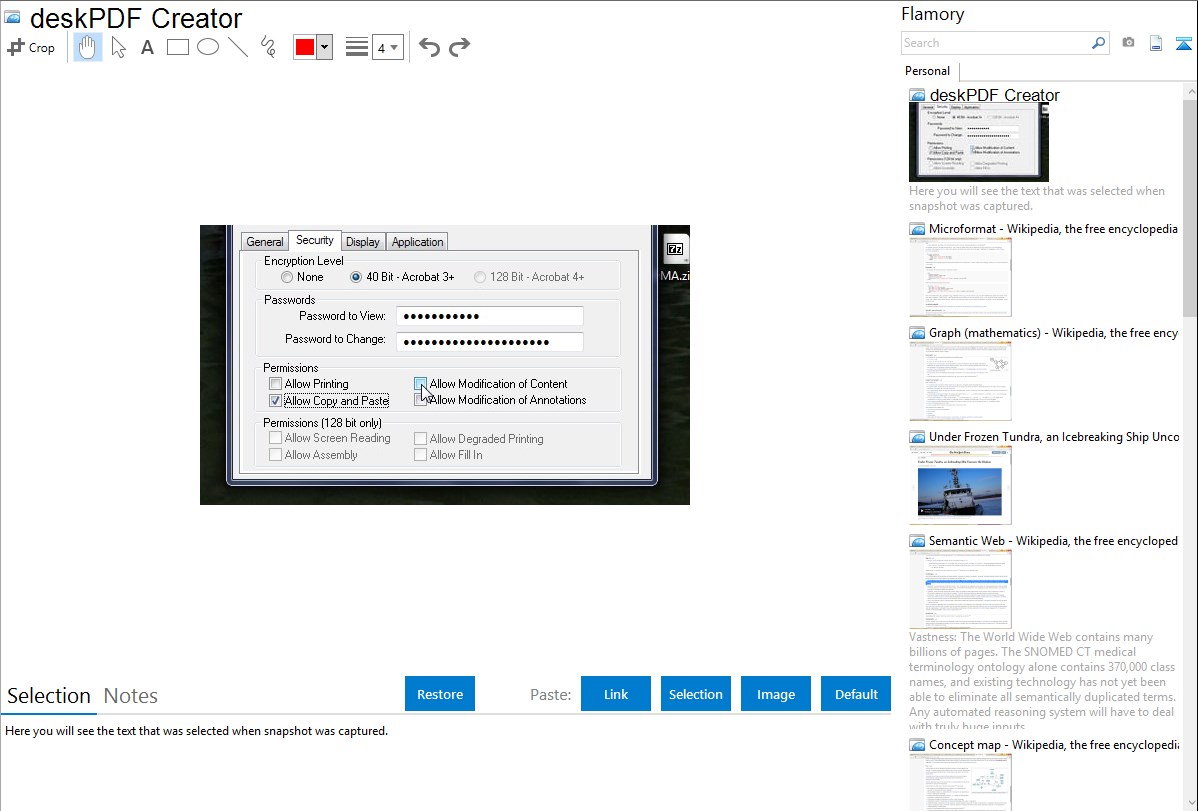Click the Graph (mathematics) - Wikipedia title
1198x811 pixels.
[x=1053, y=333]
